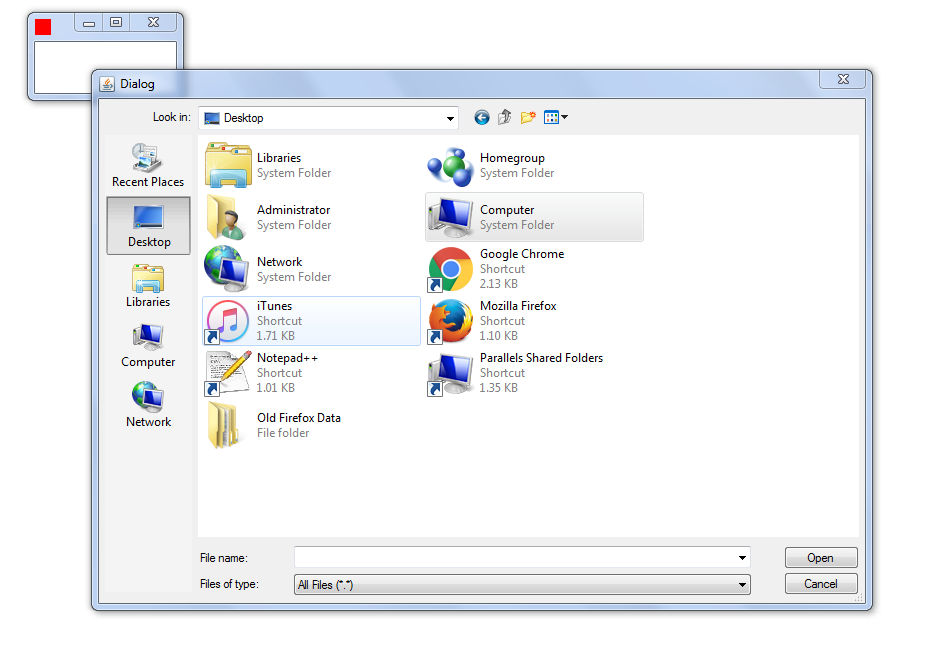Expand the Look in dropdown

click(x=450, y=118)
